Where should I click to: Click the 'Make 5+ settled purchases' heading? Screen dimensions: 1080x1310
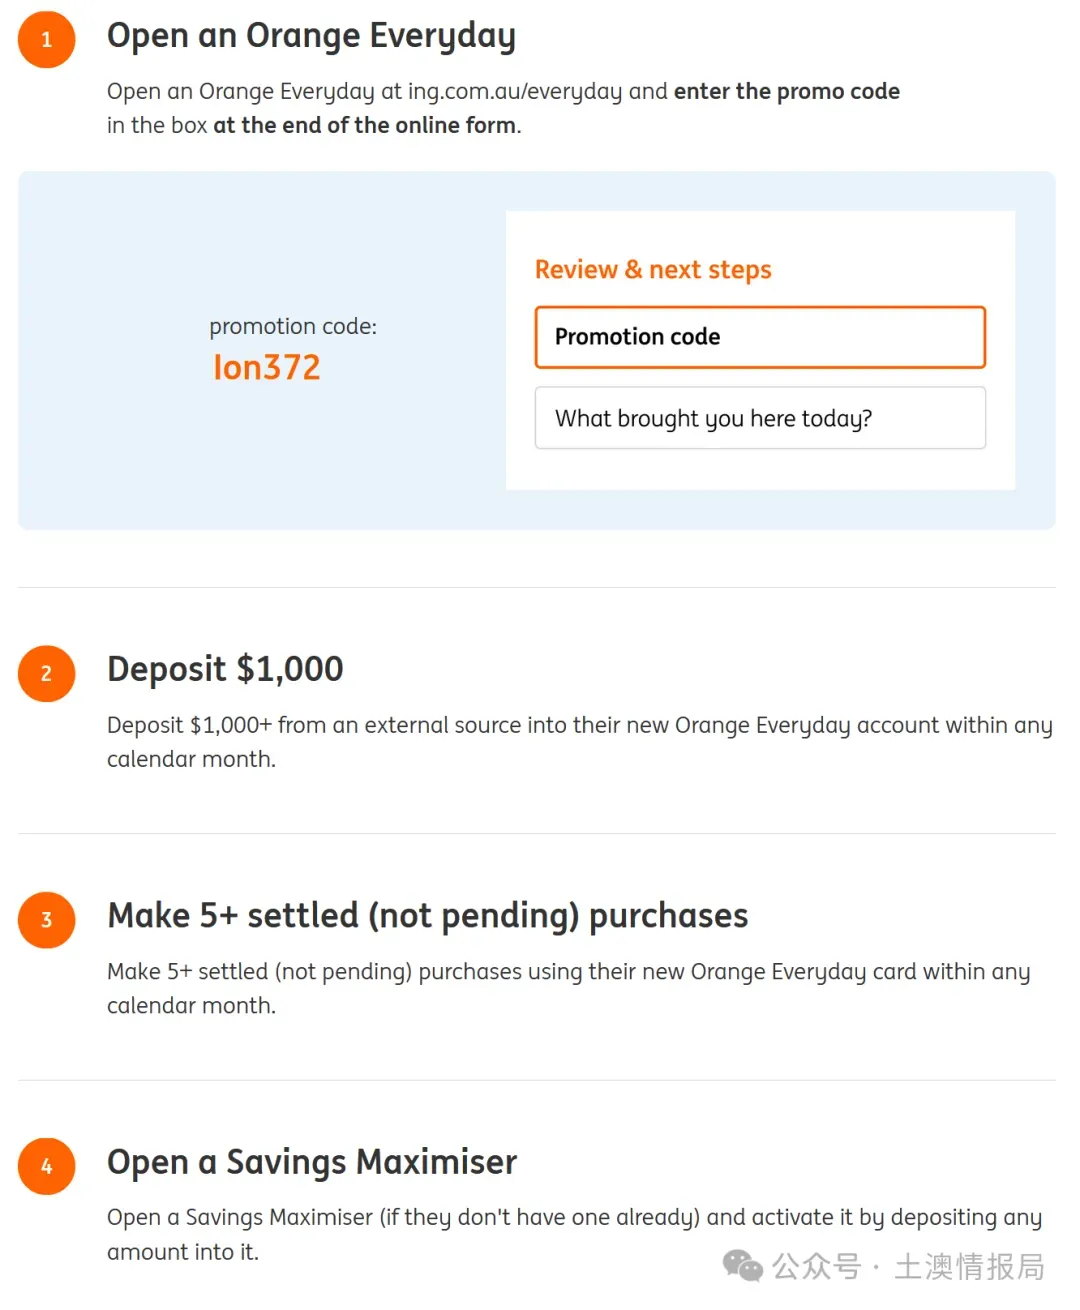coord(427,916)
